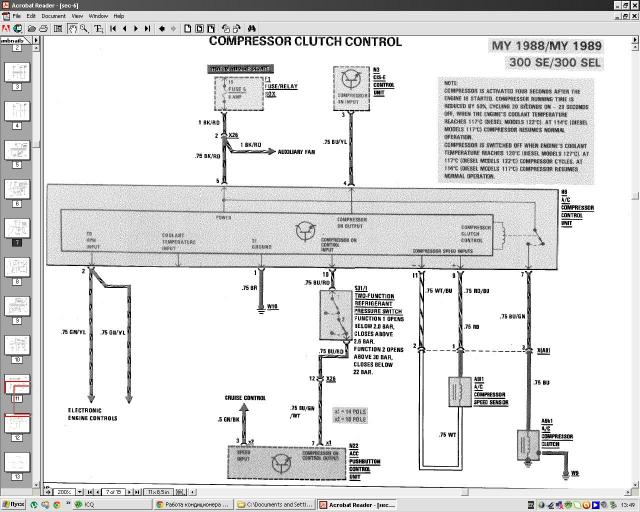The image size is (640, 512).
Task: Open the zoom level dropdown arrow
Action: (80, 492)
